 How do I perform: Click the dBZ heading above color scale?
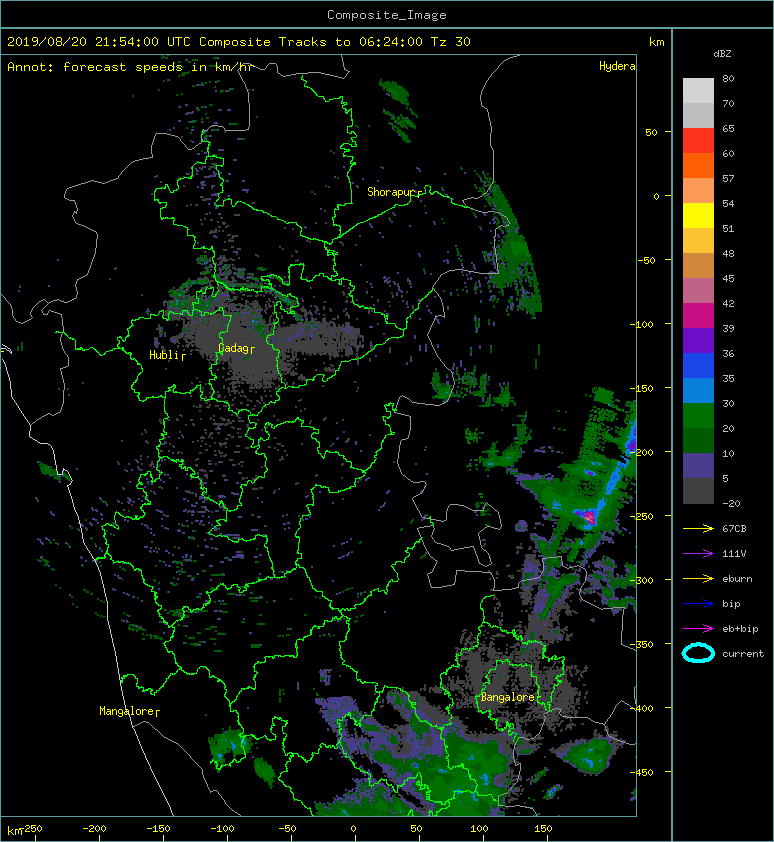tap(722, 54)
